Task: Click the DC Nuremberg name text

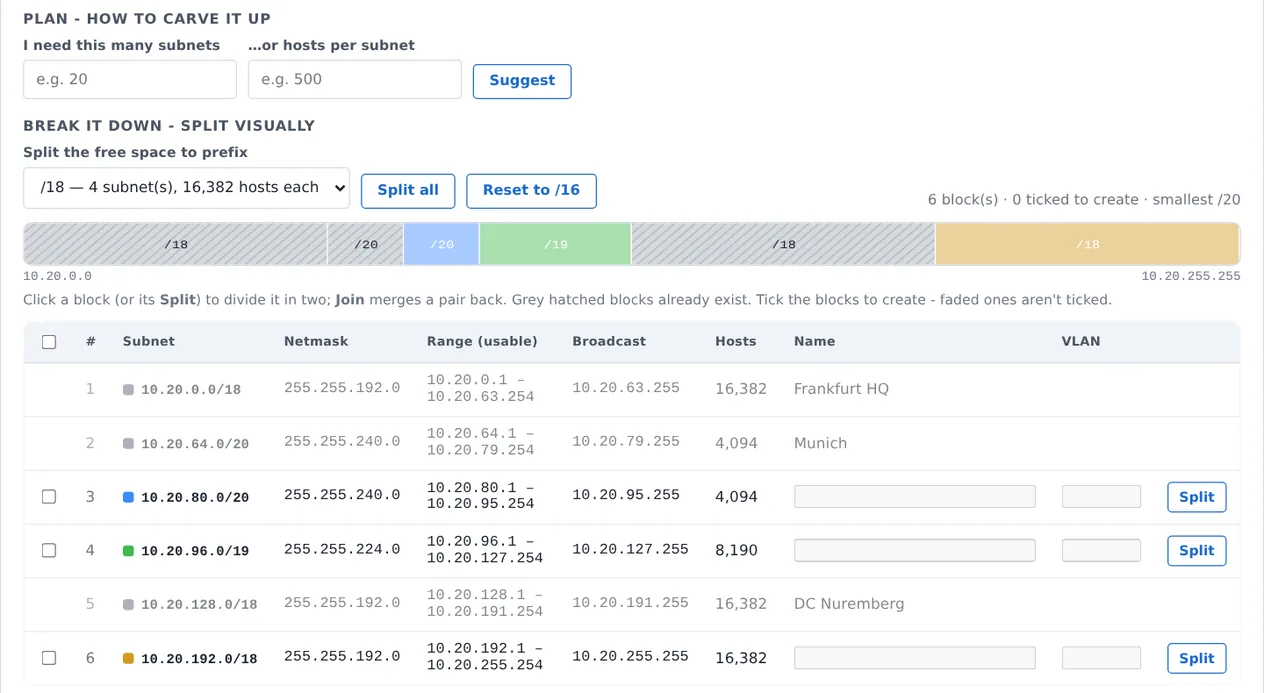Action: tap(849, 604)
